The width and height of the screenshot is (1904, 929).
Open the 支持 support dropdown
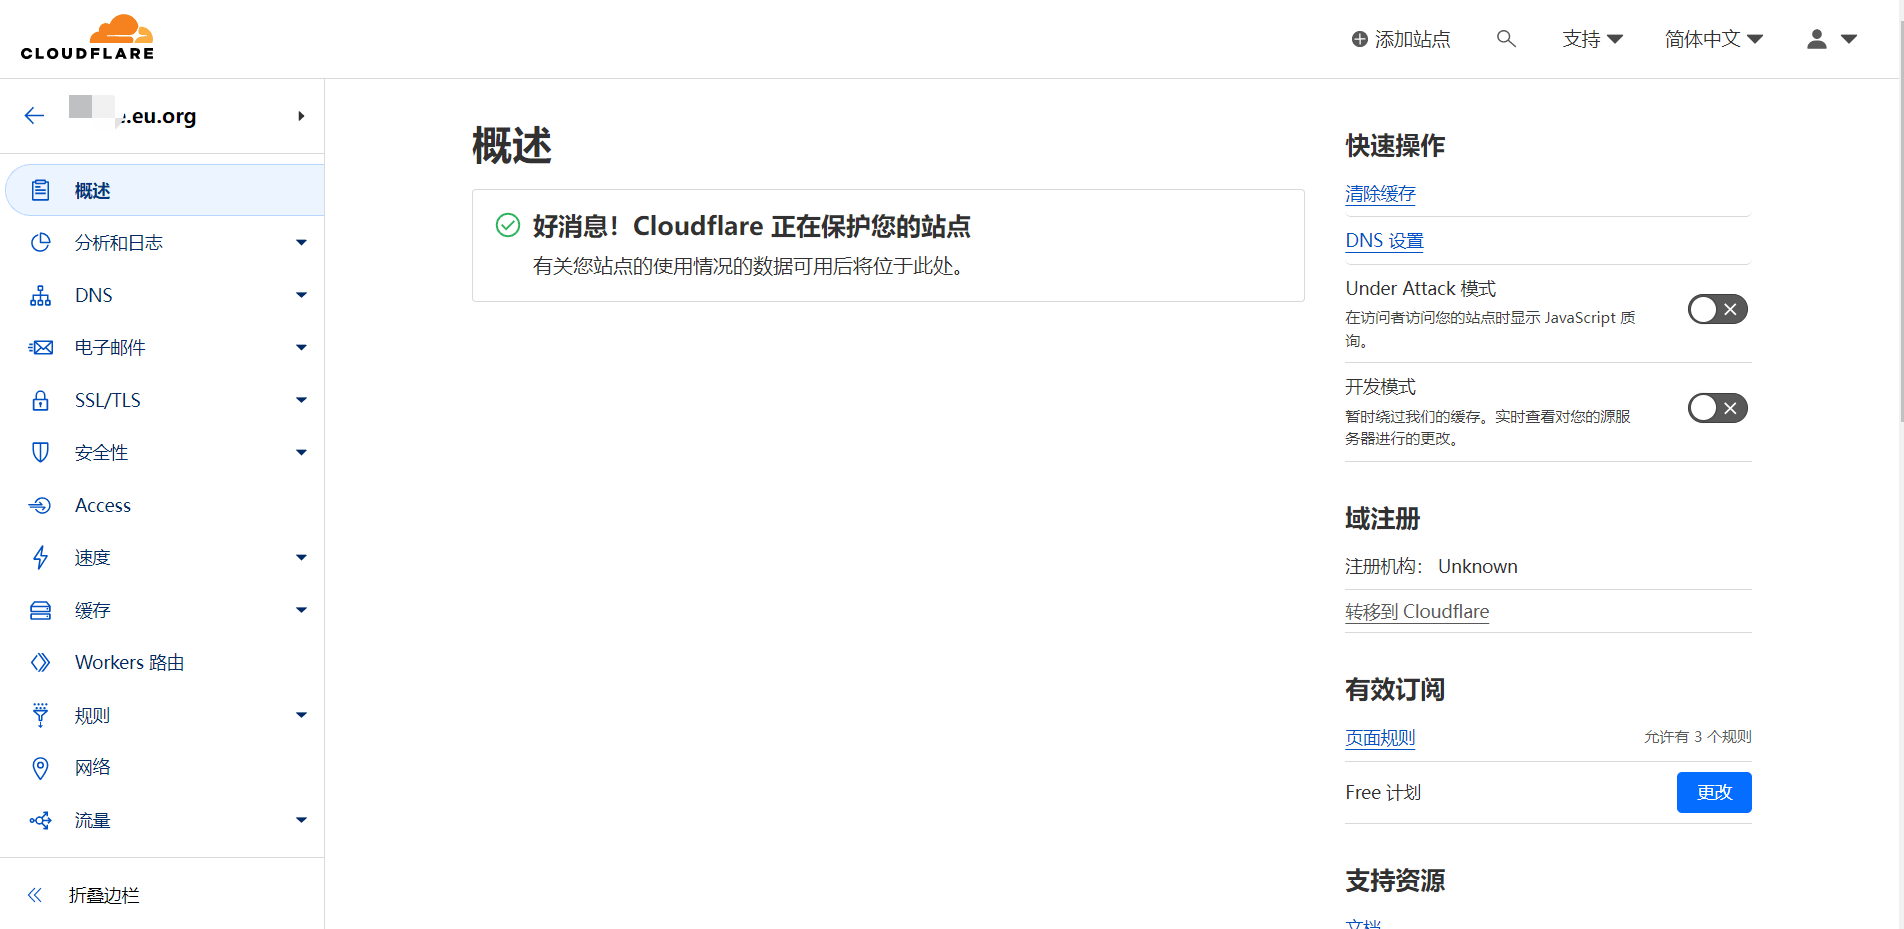coord(1592,39)
